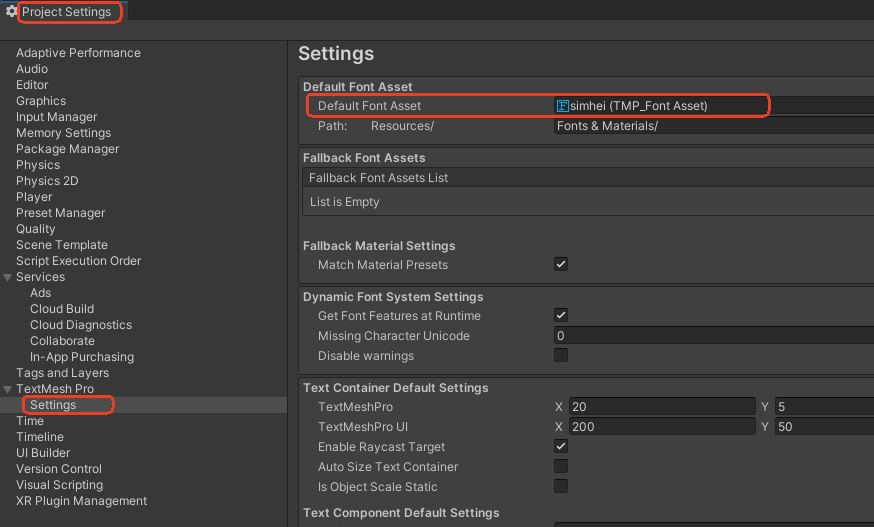Click the Fallback Font Assets List header
874x527 pixels.
[588, 178]
